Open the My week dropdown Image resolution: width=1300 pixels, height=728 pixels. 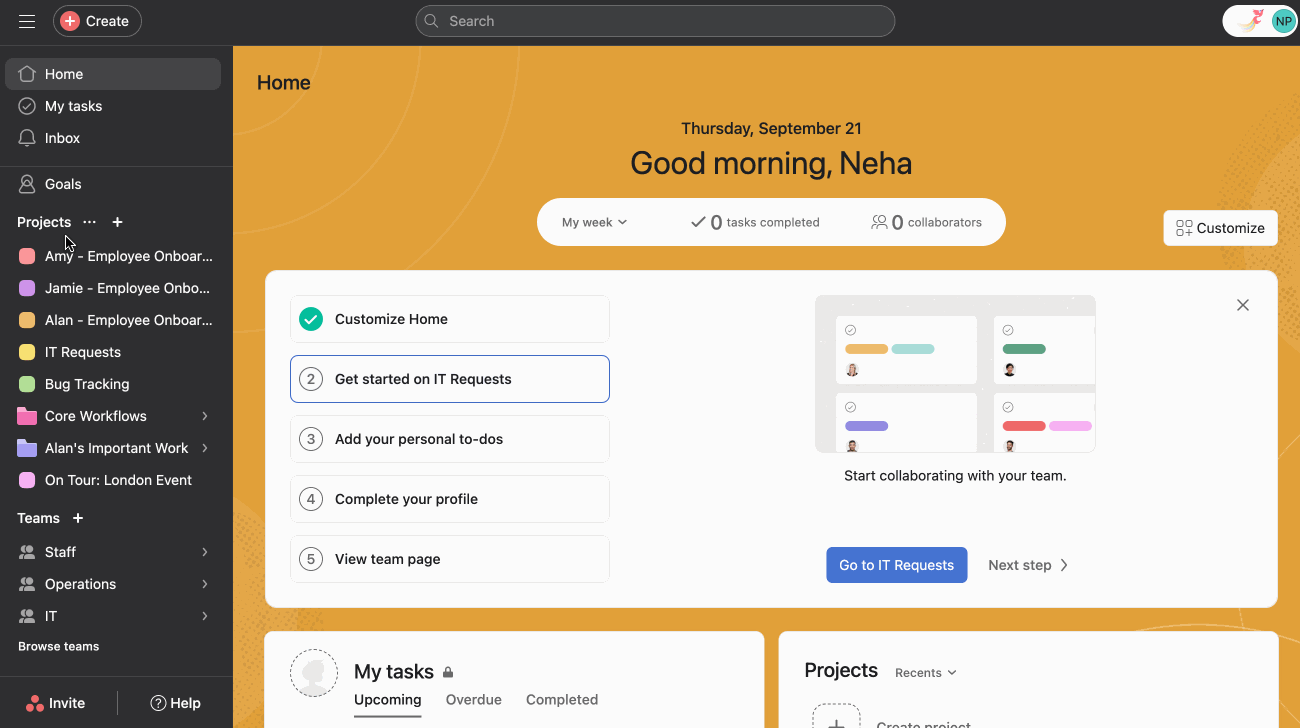coord(594,222)
